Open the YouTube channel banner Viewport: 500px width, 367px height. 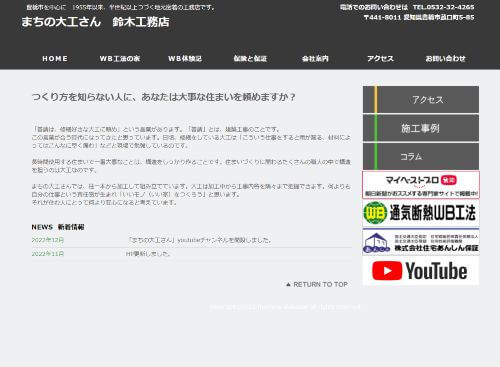pyautogui.click(x=421, y=271)
